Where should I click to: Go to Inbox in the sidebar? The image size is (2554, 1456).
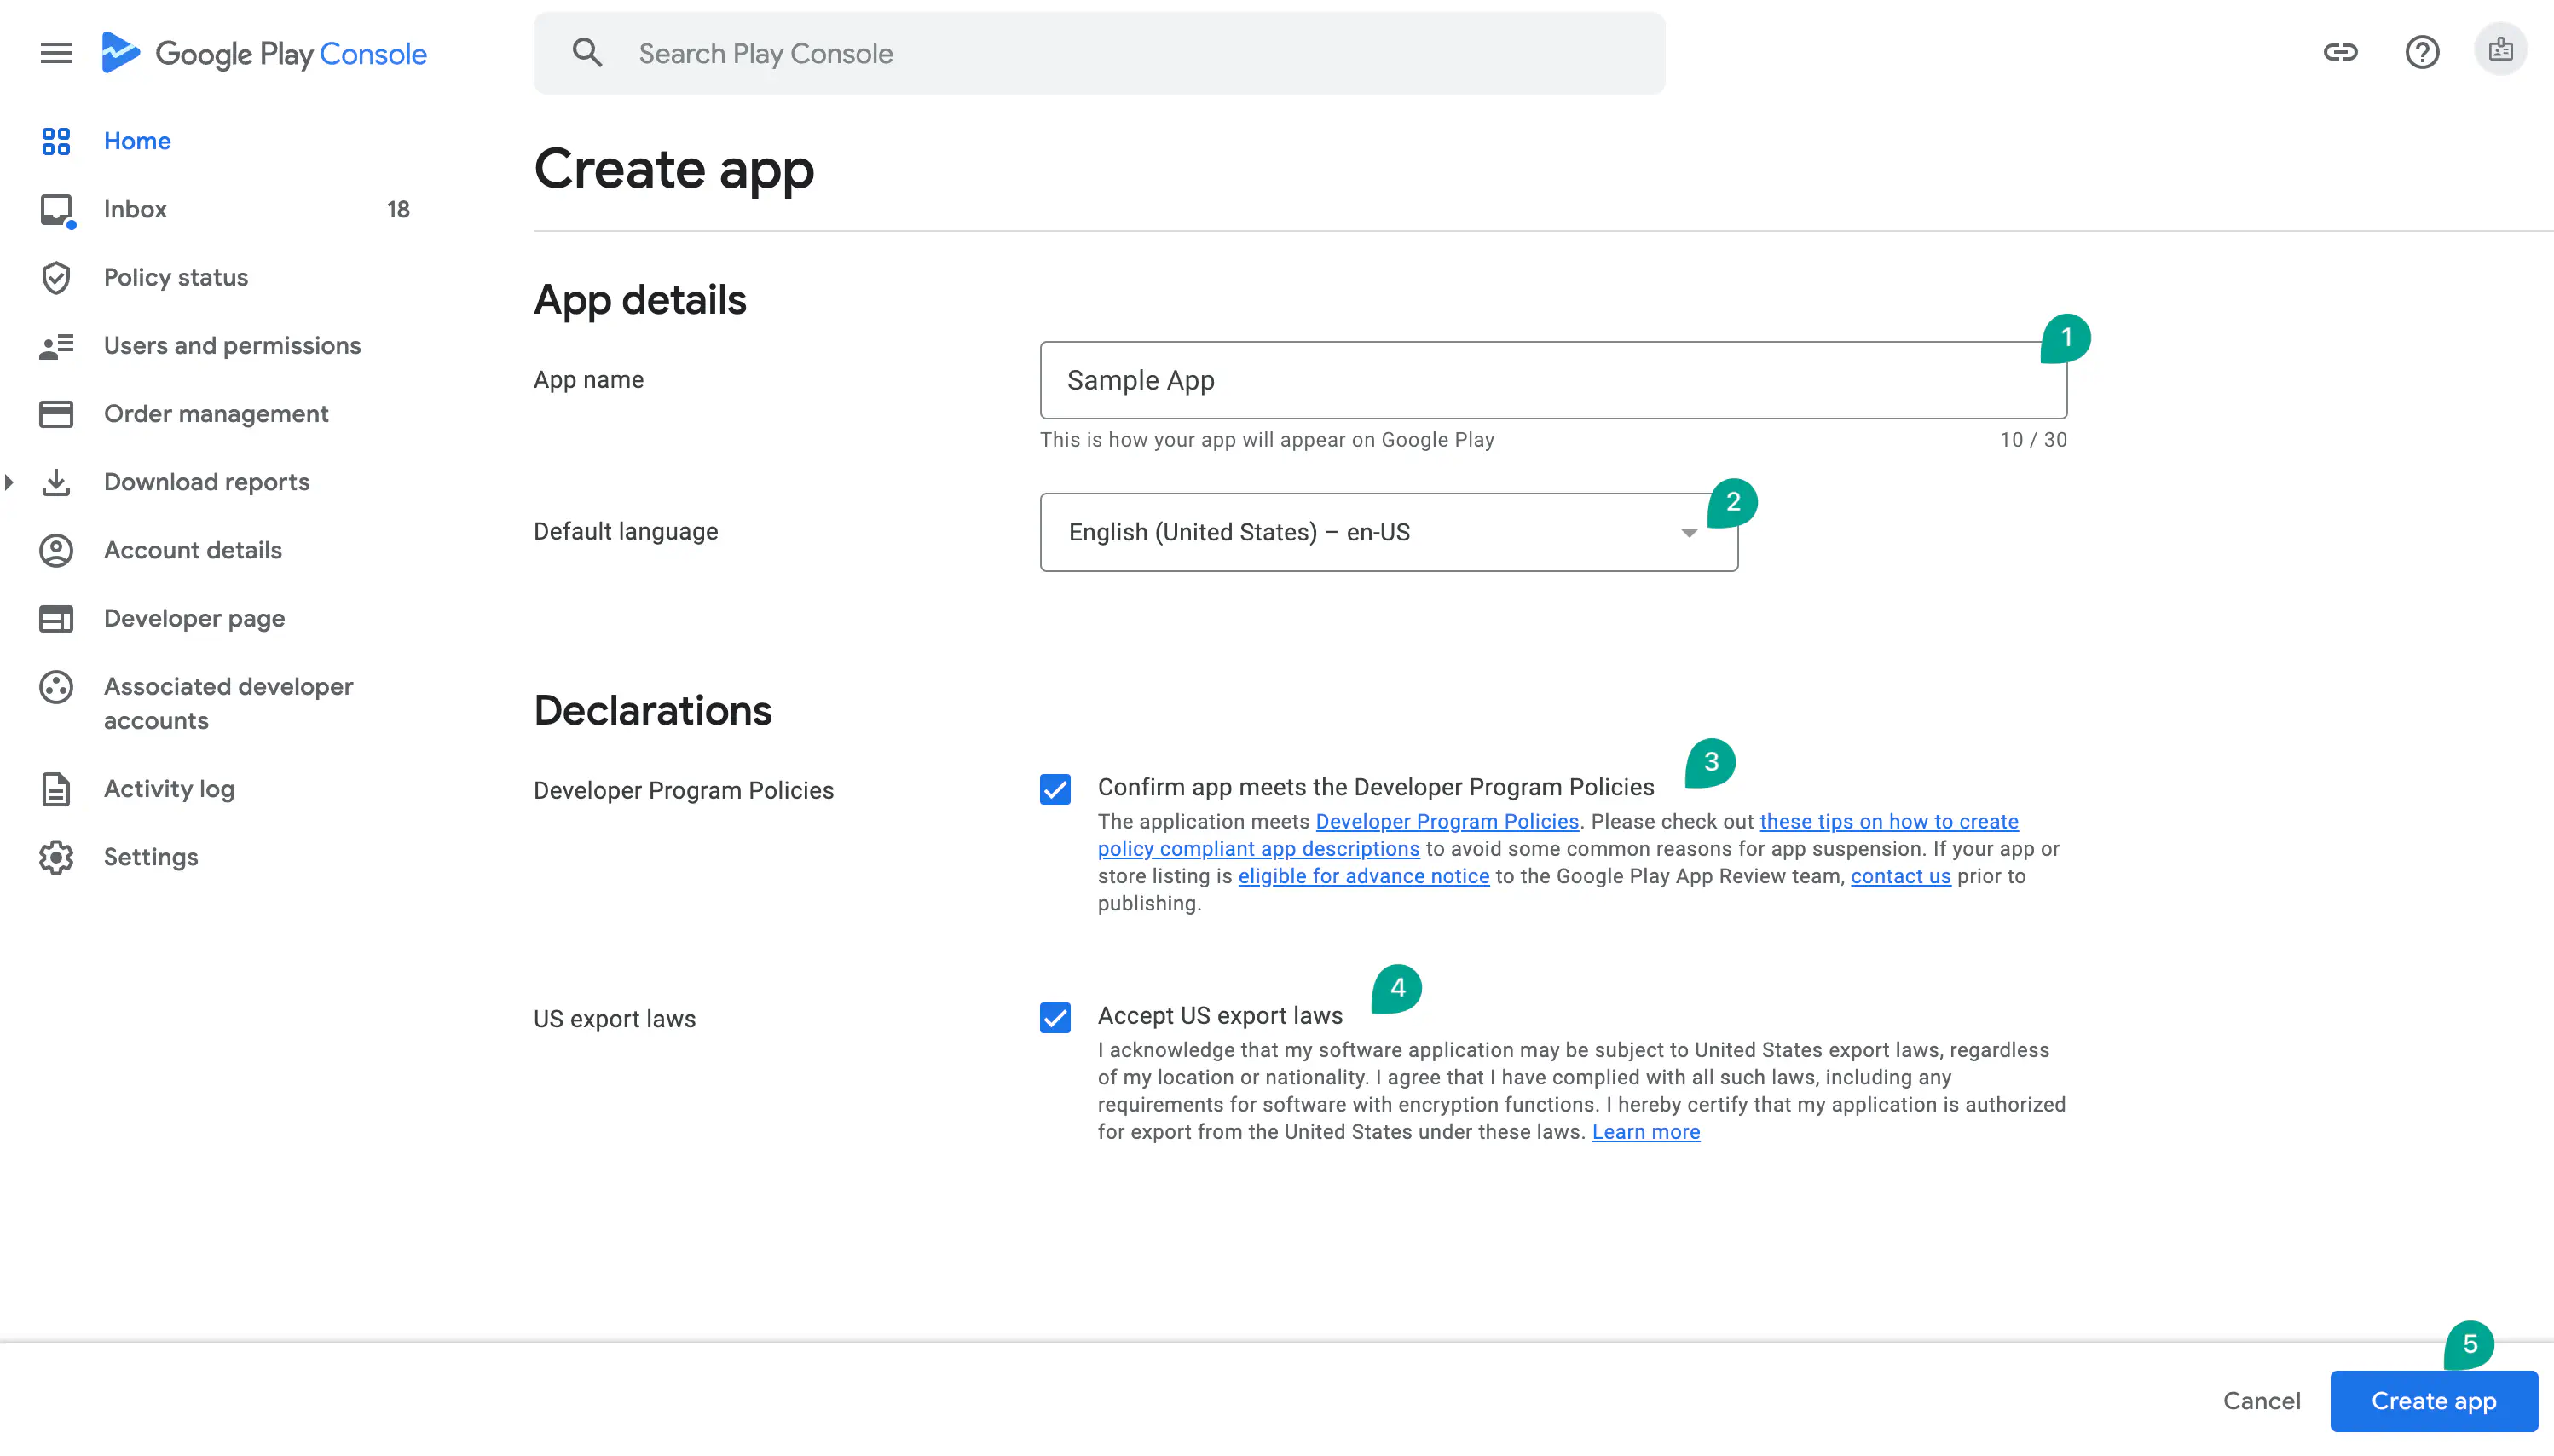[x=135, y=209]
